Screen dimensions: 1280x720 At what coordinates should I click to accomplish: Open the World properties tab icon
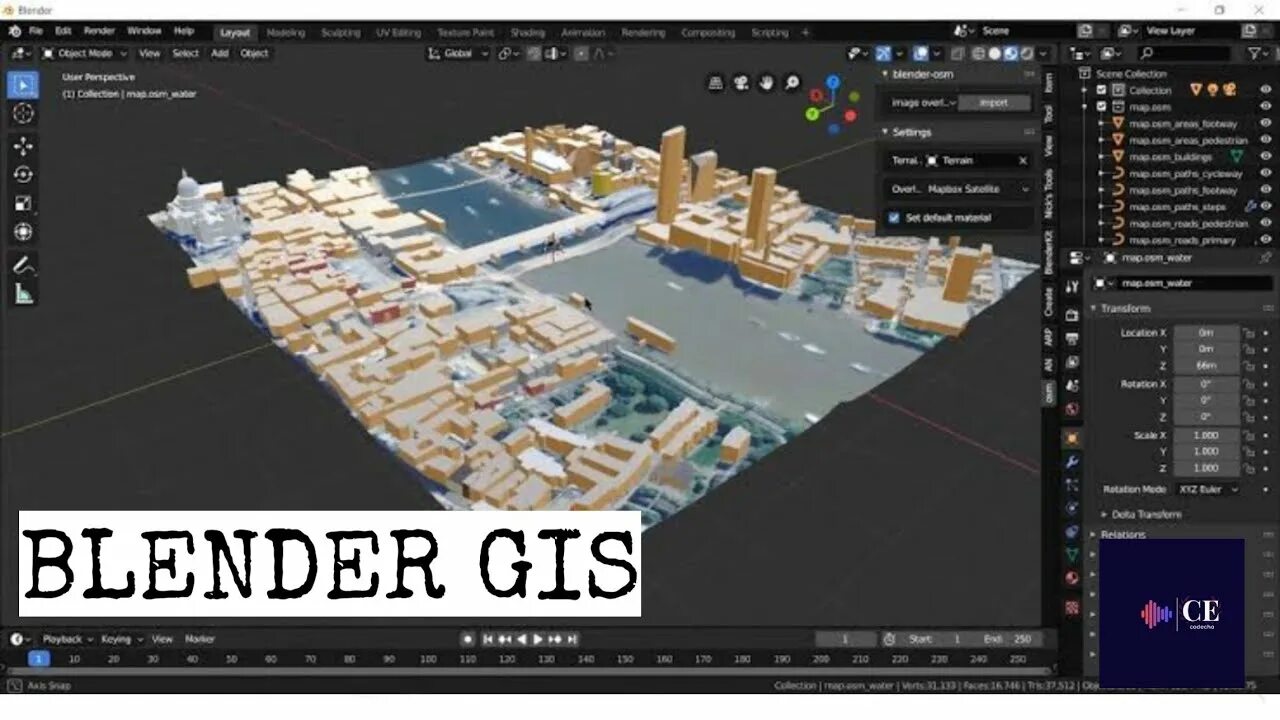1072,410
